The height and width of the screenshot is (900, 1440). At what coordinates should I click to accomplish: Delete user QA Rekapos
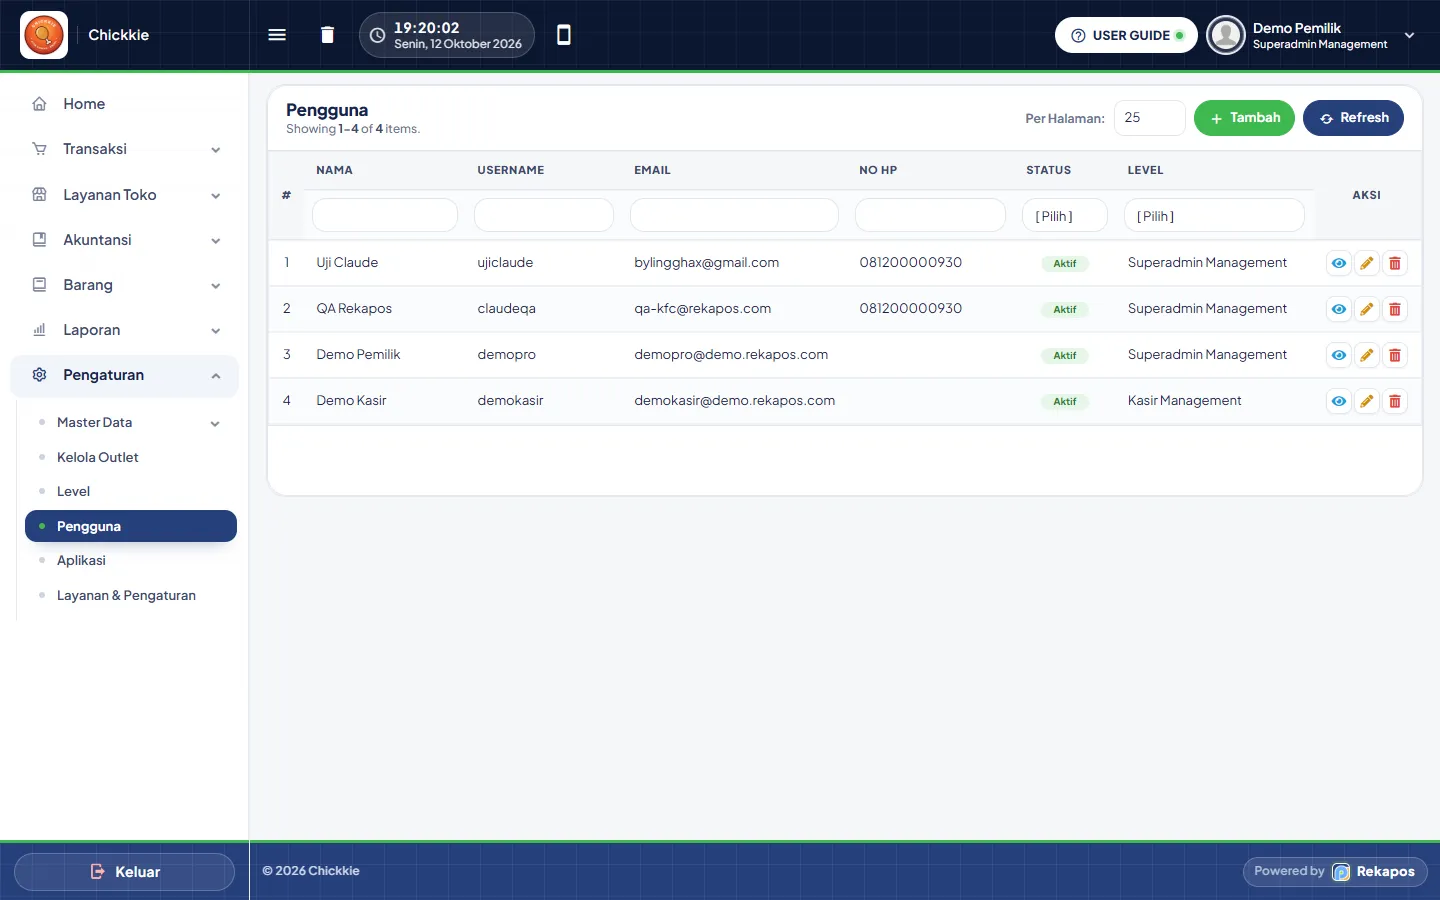click(x=1395, y=309)
